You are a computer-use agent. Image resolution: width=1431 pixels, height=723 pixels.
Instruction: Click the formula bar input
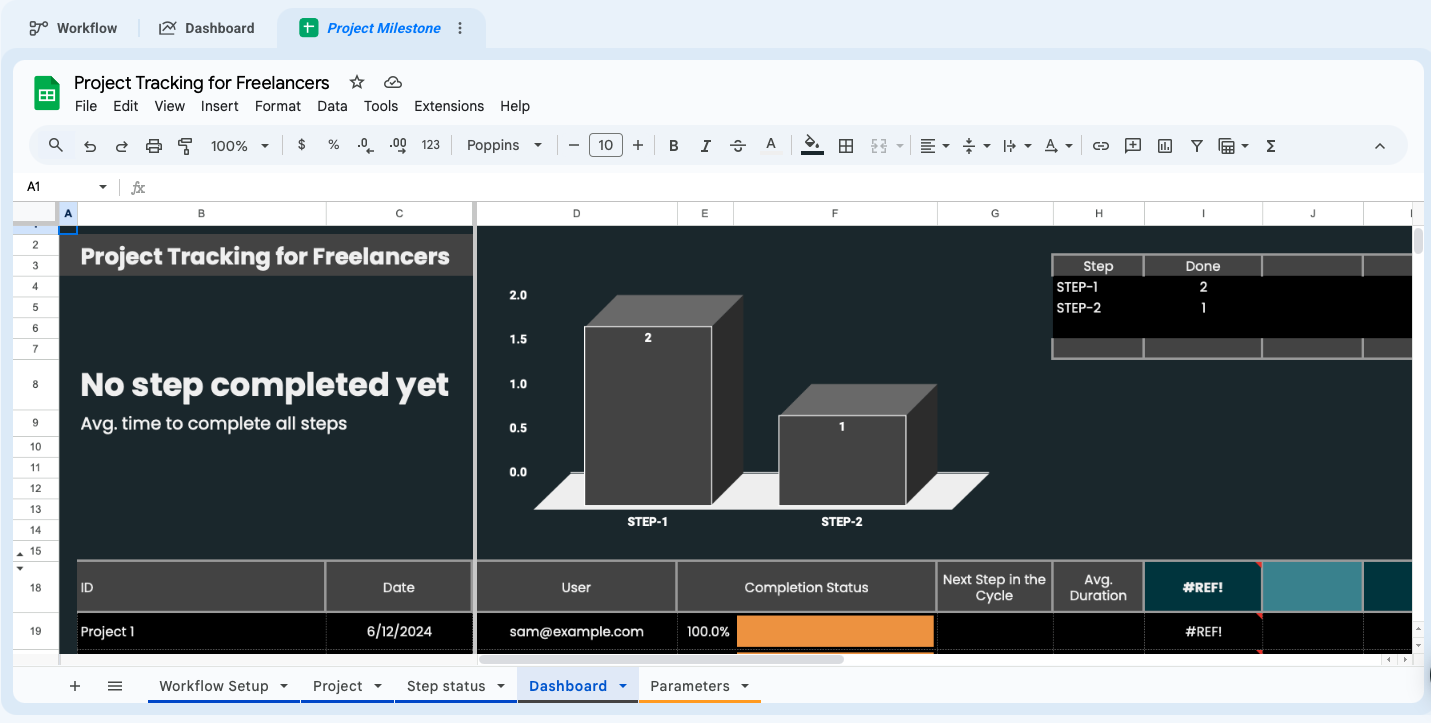(x=780, y=187)
